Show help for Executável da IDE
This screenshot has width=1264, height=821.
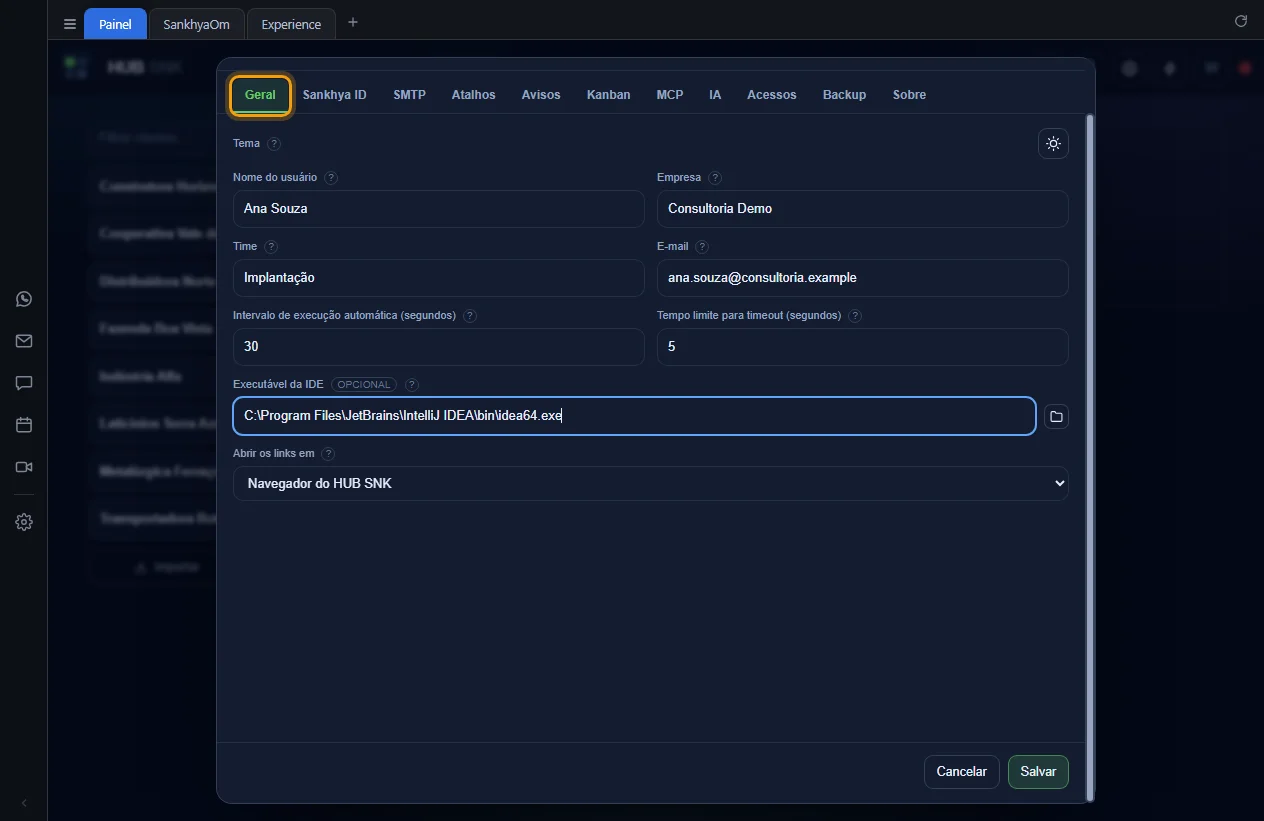tap(412, 385)
